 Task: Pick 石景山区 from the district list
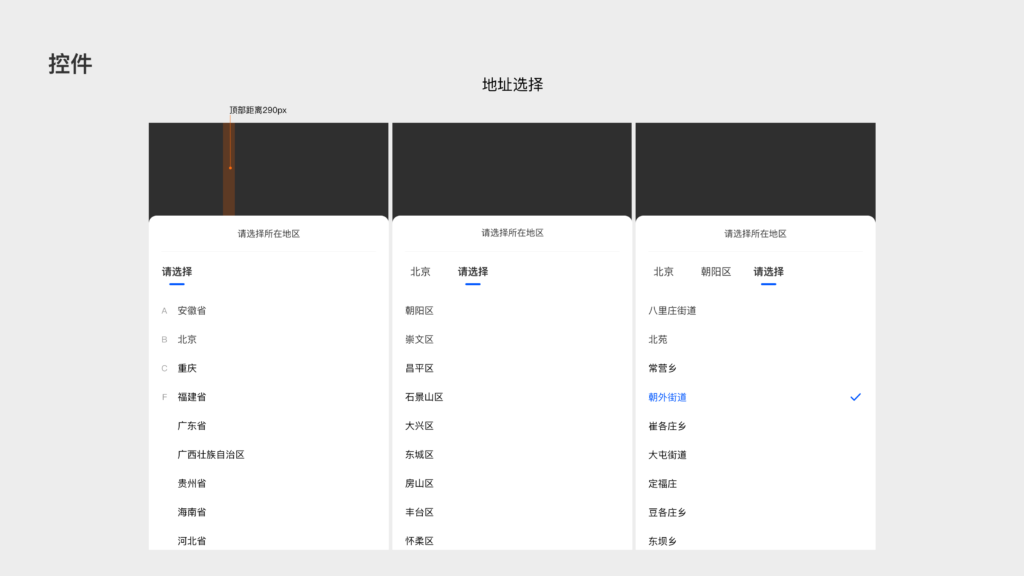click(424, 397)
